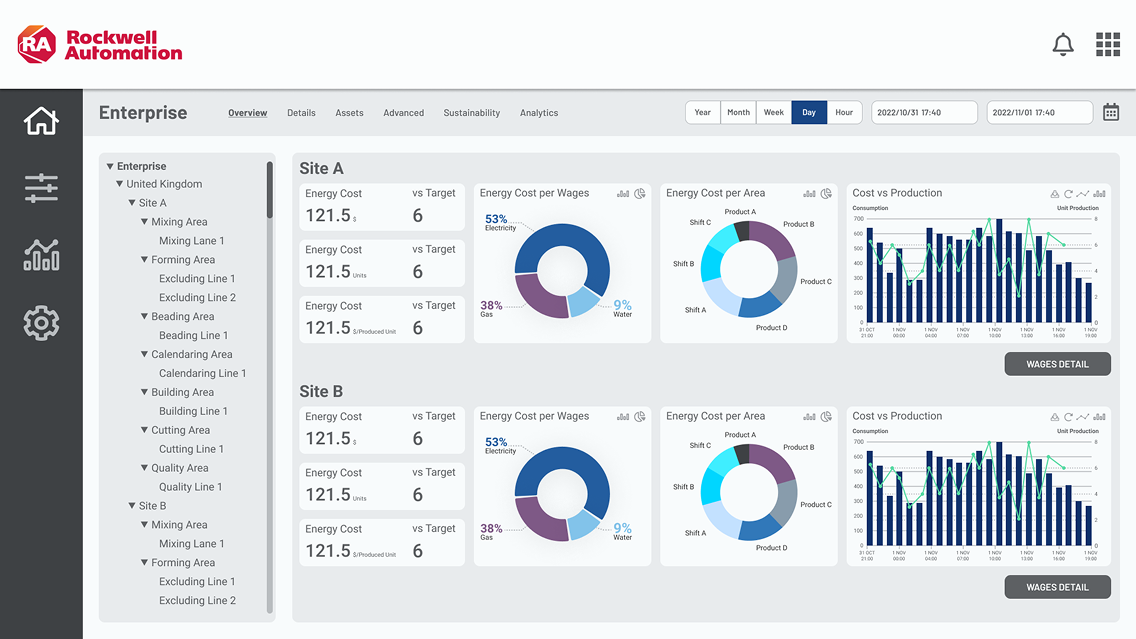Refresh Site A Cost vs Production chart
The image size is (1136, 639).
pyautogui.click(x=1068, y=193)
